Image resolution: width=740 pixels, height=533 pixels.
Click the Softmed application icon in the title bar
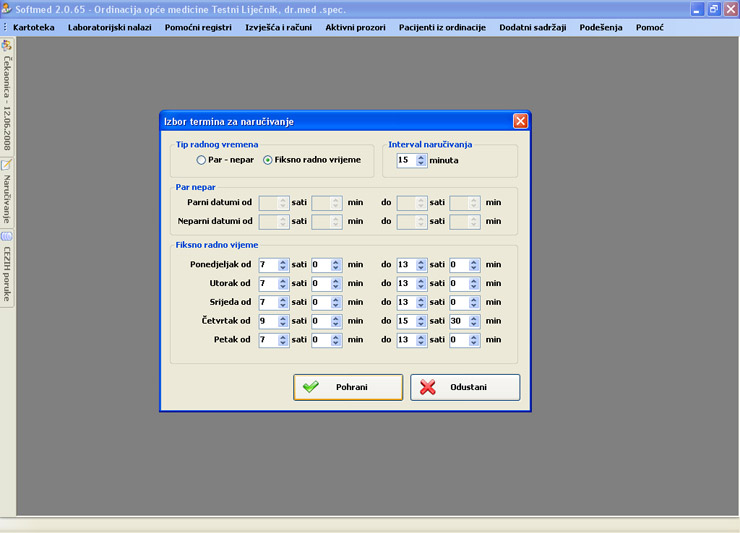pyautogui.click(x=7, y=8)
